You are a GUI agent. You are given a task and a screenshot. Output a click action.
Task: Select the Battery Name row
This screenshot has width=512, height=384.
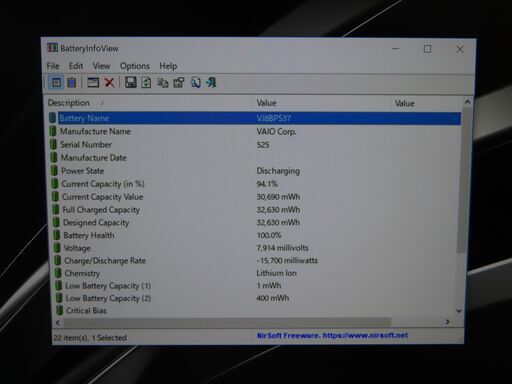(x=255, y=118)
